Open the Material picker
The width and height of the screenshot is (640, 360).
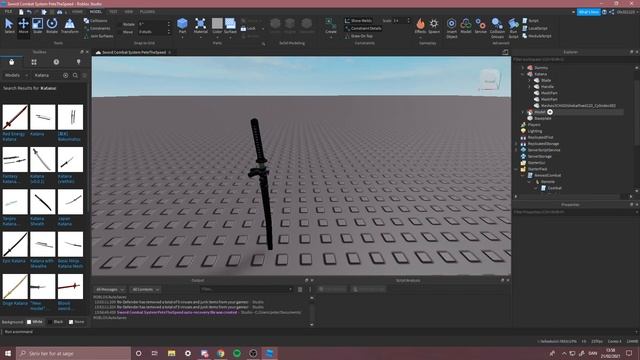(x=200, y=26)
